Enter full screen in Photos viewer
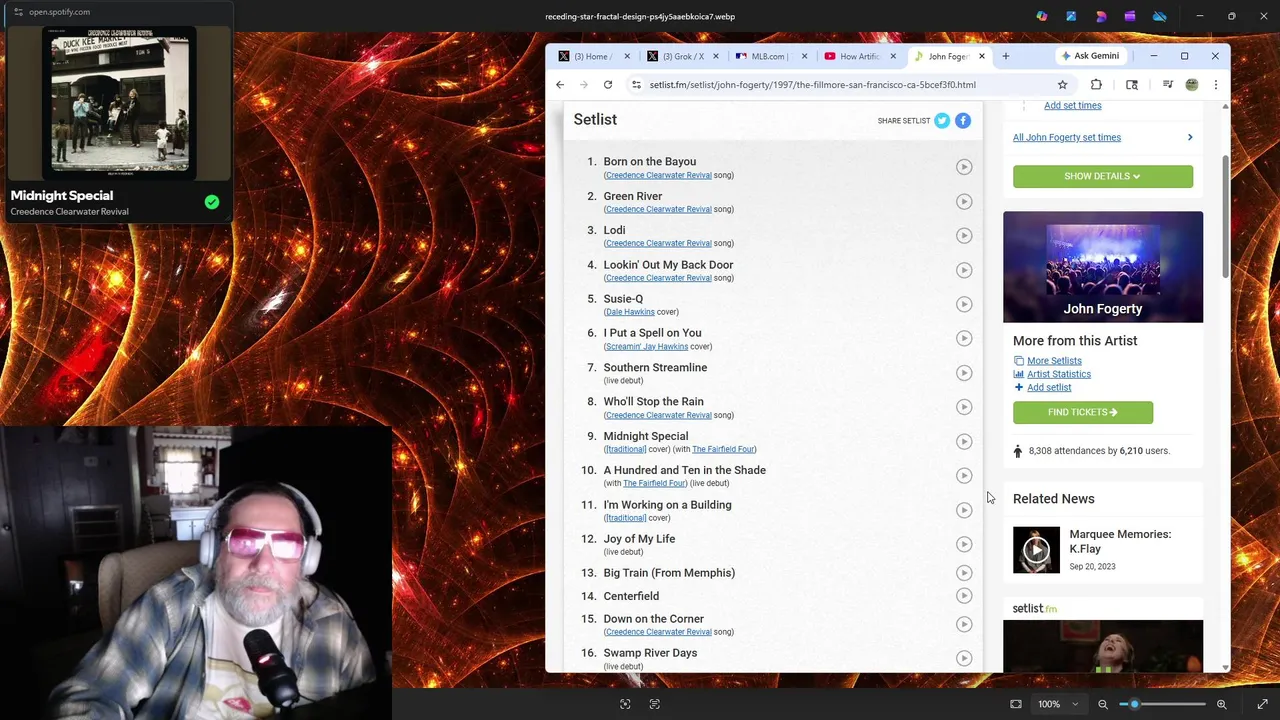The width and height of the screenshot is (1280, 720). (1262, 704)
